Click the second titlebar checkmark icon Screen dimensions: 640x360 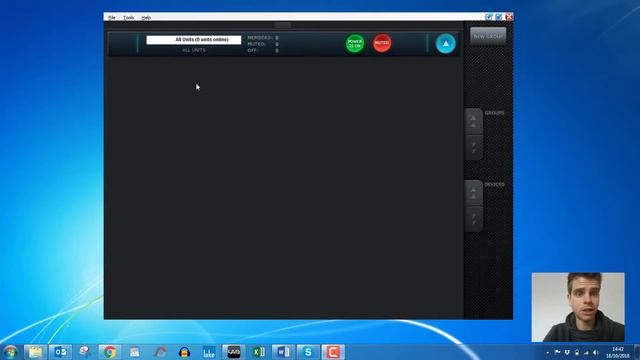pyautogui.click(x=499, y=17)
